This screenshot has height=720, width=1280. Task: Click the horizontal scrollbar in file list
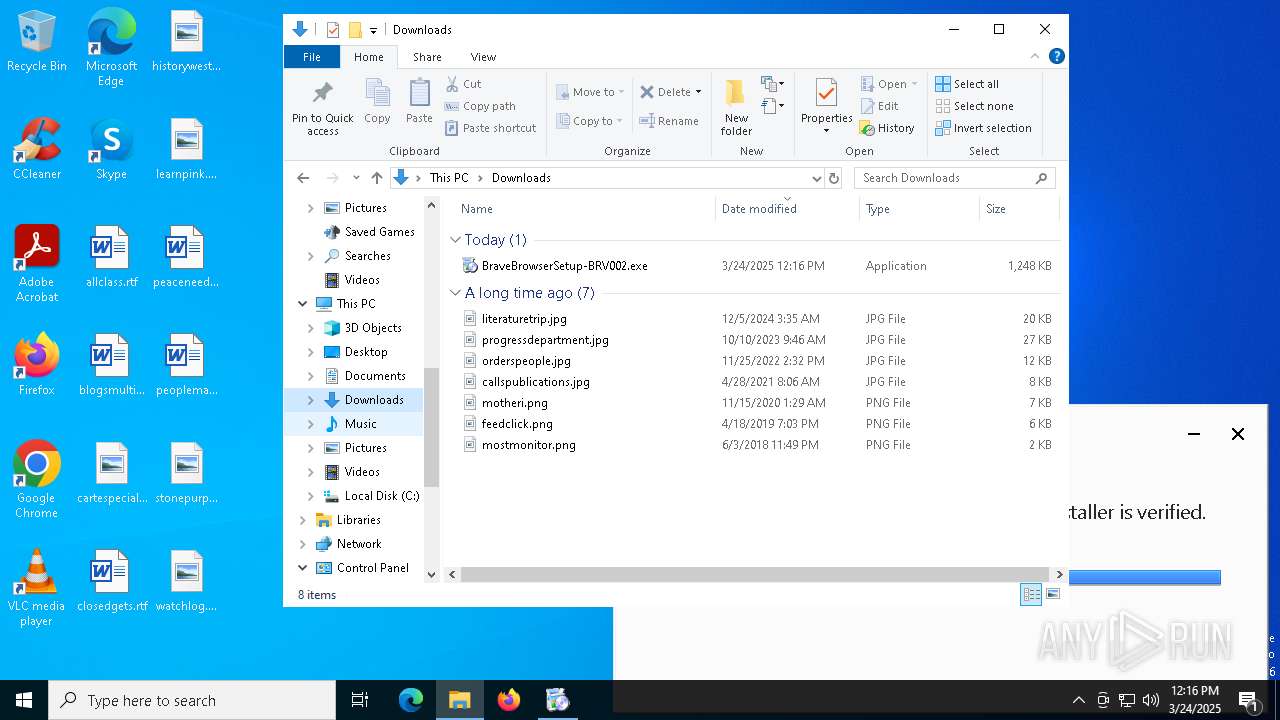[756, 575]
